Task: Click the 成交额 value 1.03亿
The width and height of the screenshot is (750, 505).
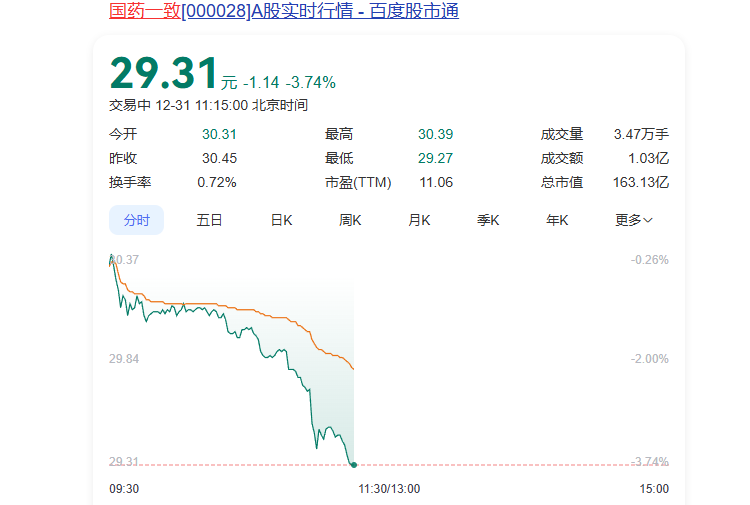Action: coord(648,158)
